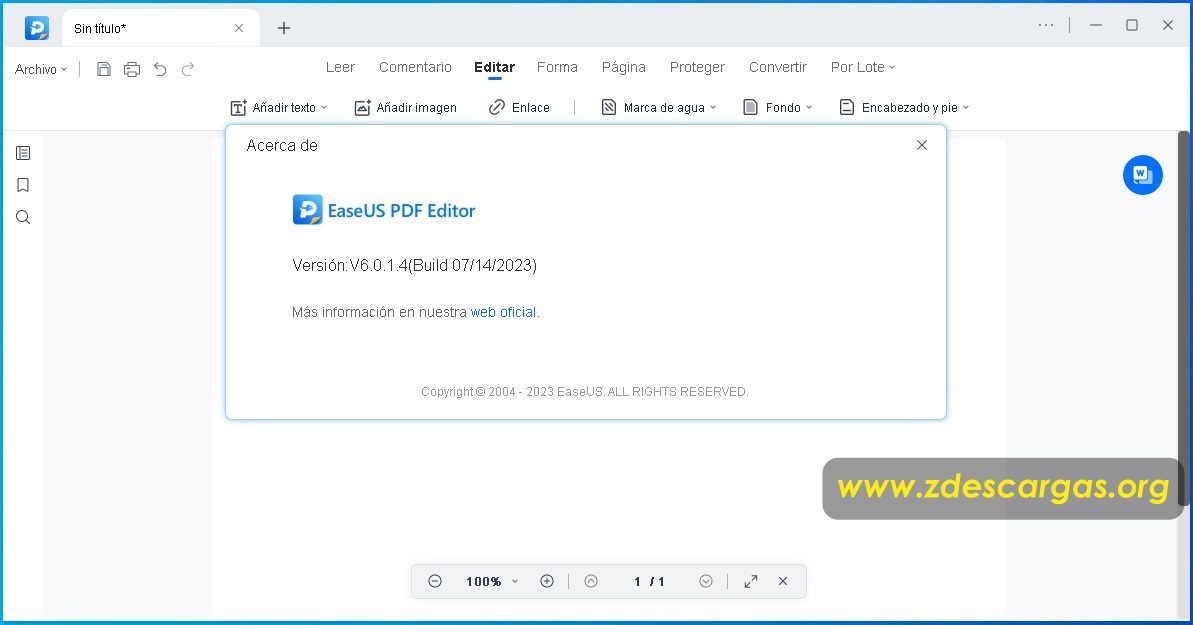1193x625 pixels.
Task: Click the vertical scrollbar thumb
Action: tap(1183, 318)
